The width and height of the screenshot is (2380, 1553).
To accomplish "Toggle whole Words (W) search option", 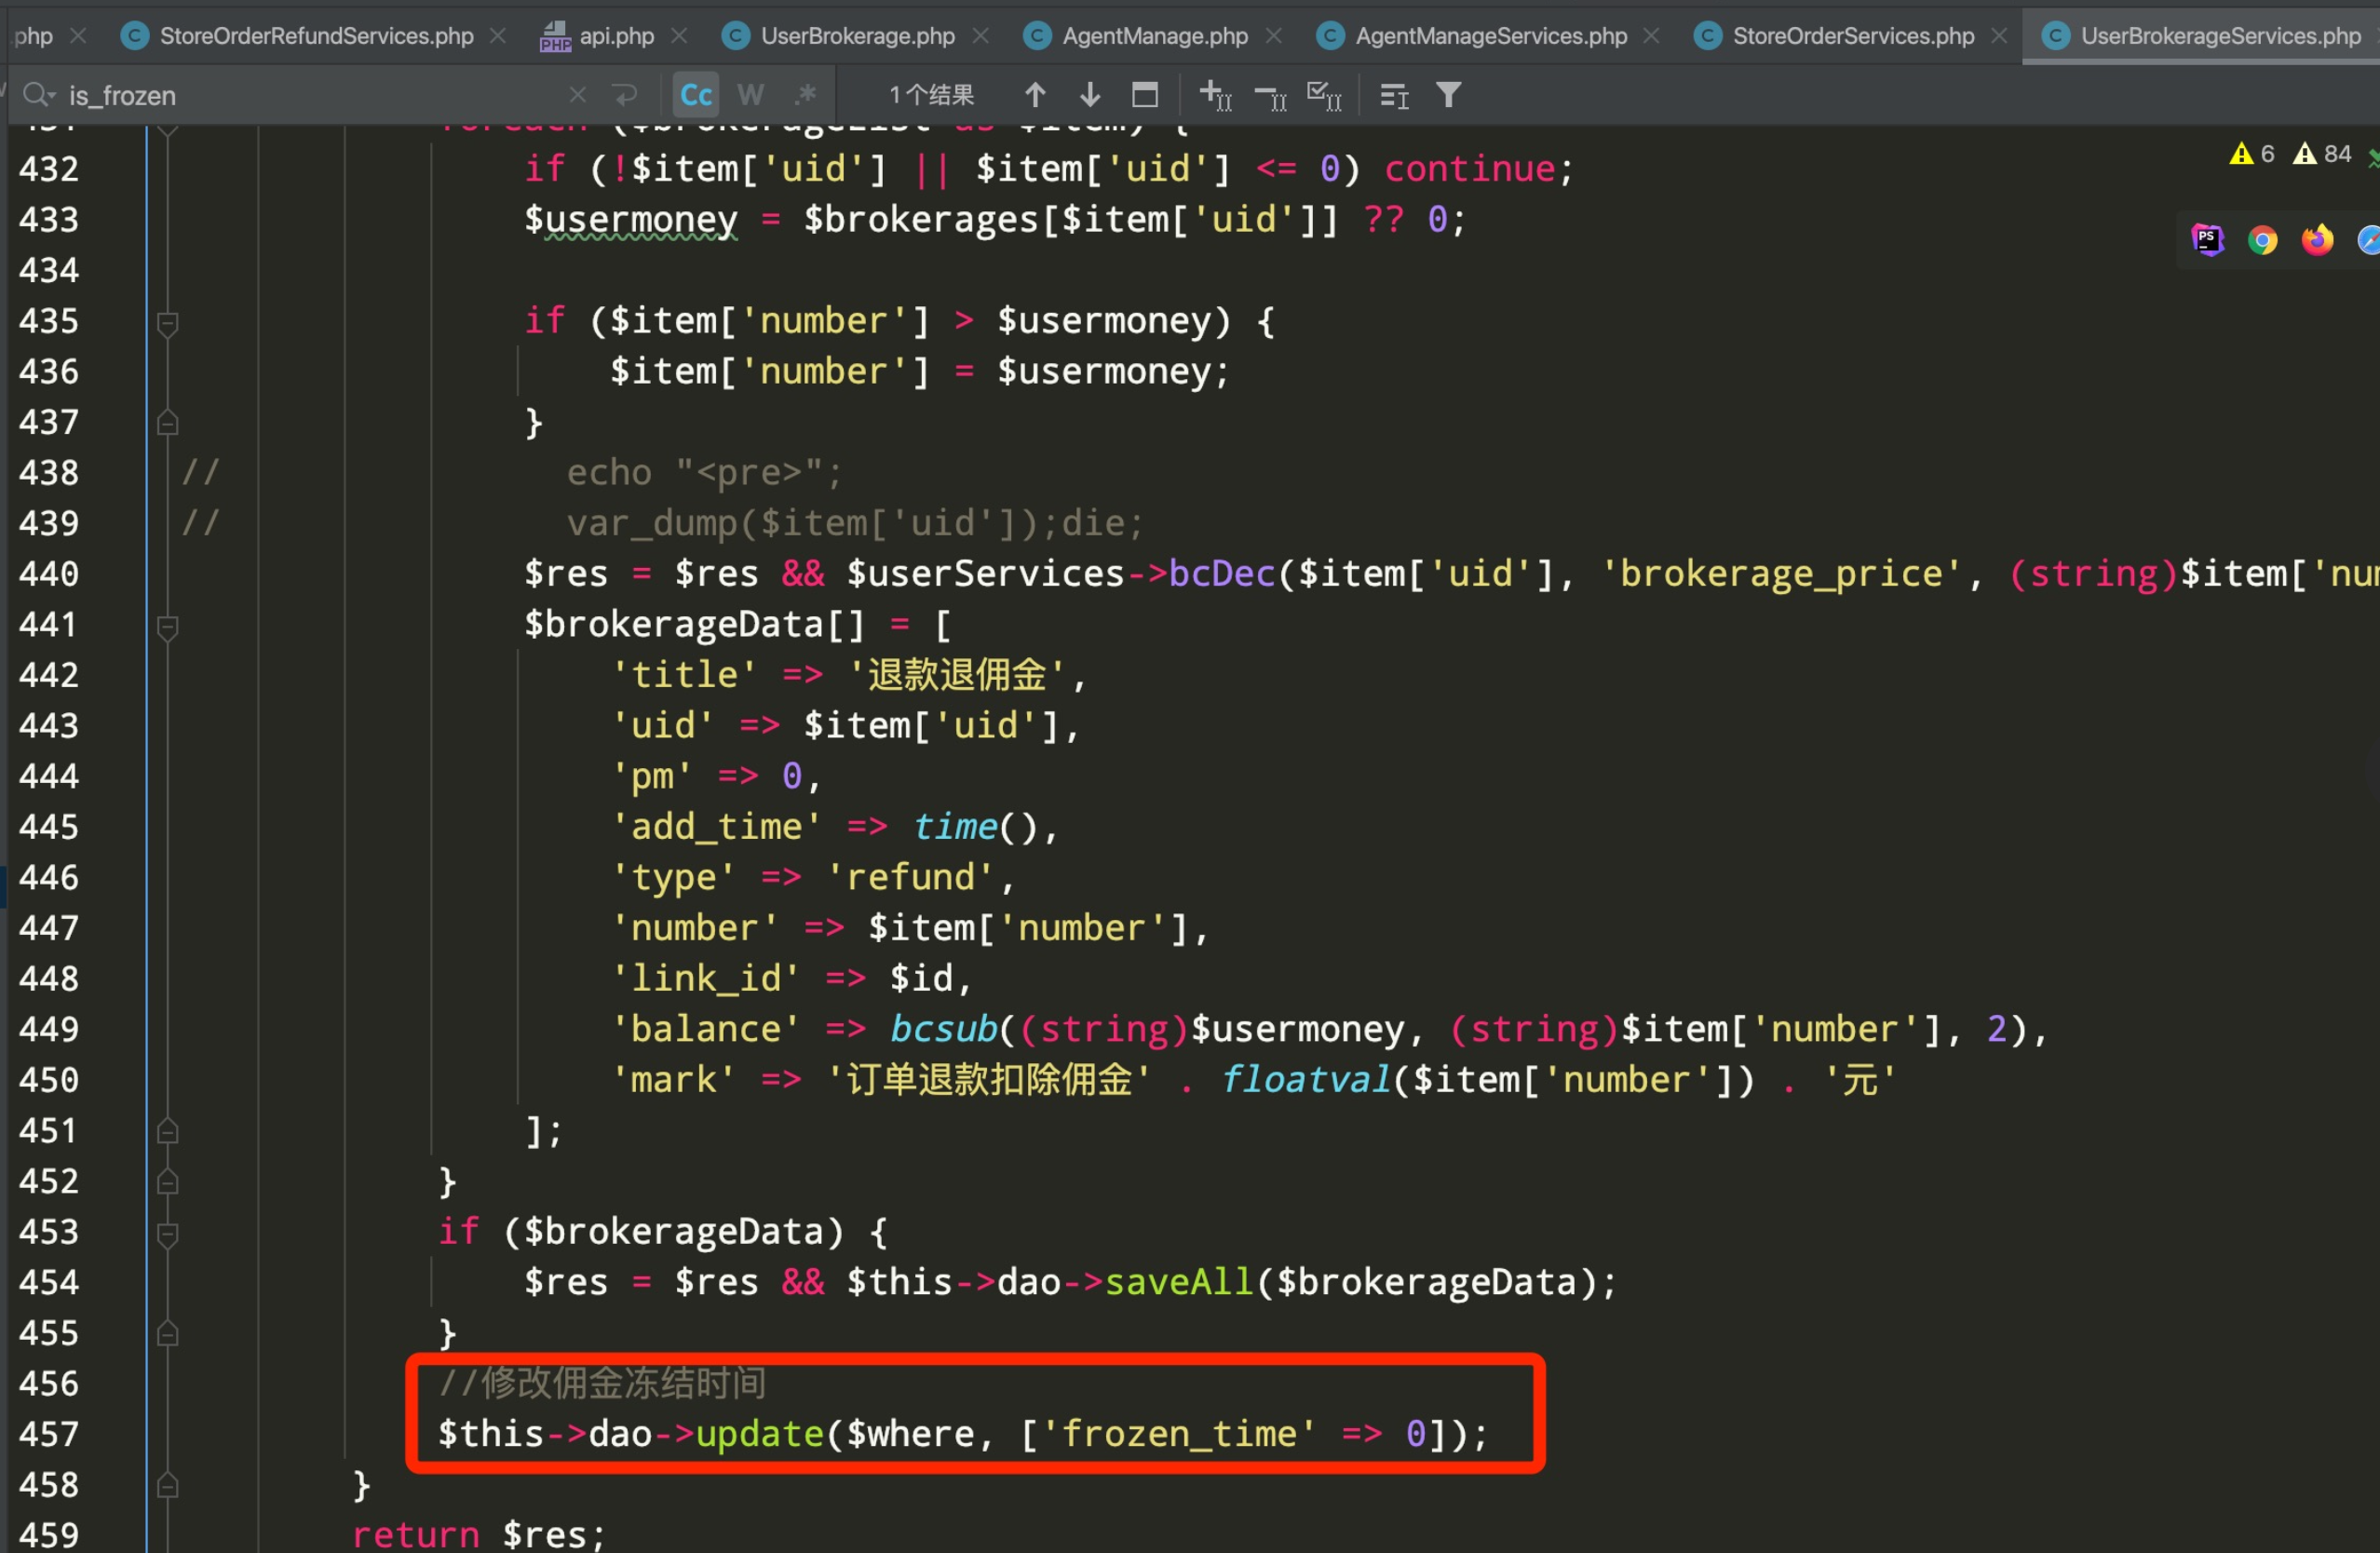I will (x=750, y=95).
